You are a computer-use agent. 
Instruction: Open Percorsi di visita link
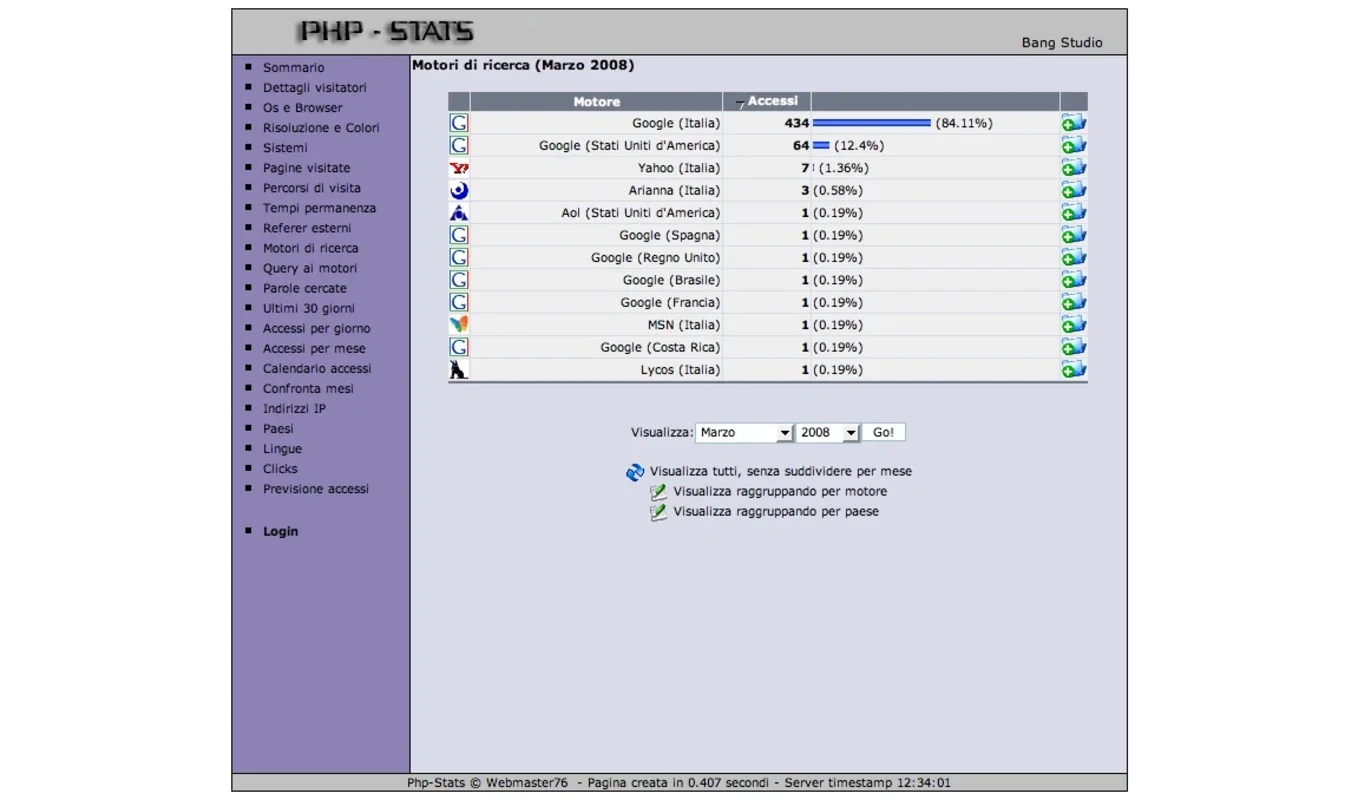pos(312,188)
